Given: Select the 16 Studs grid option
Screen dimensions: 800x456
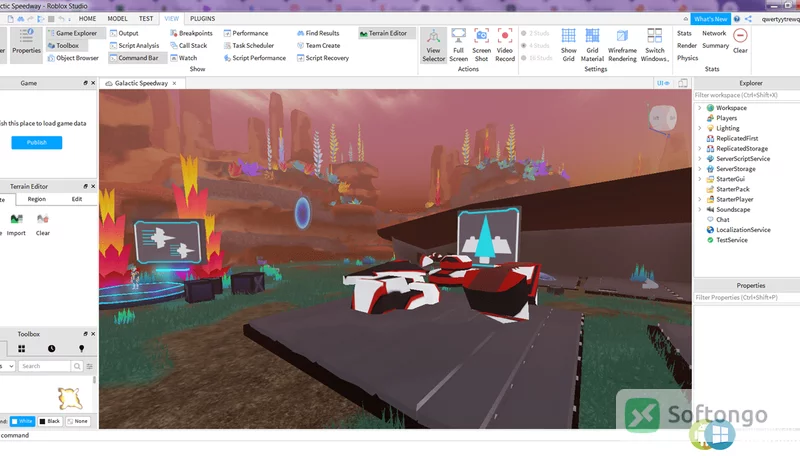Looking at the screenshot, I should 537,58.
